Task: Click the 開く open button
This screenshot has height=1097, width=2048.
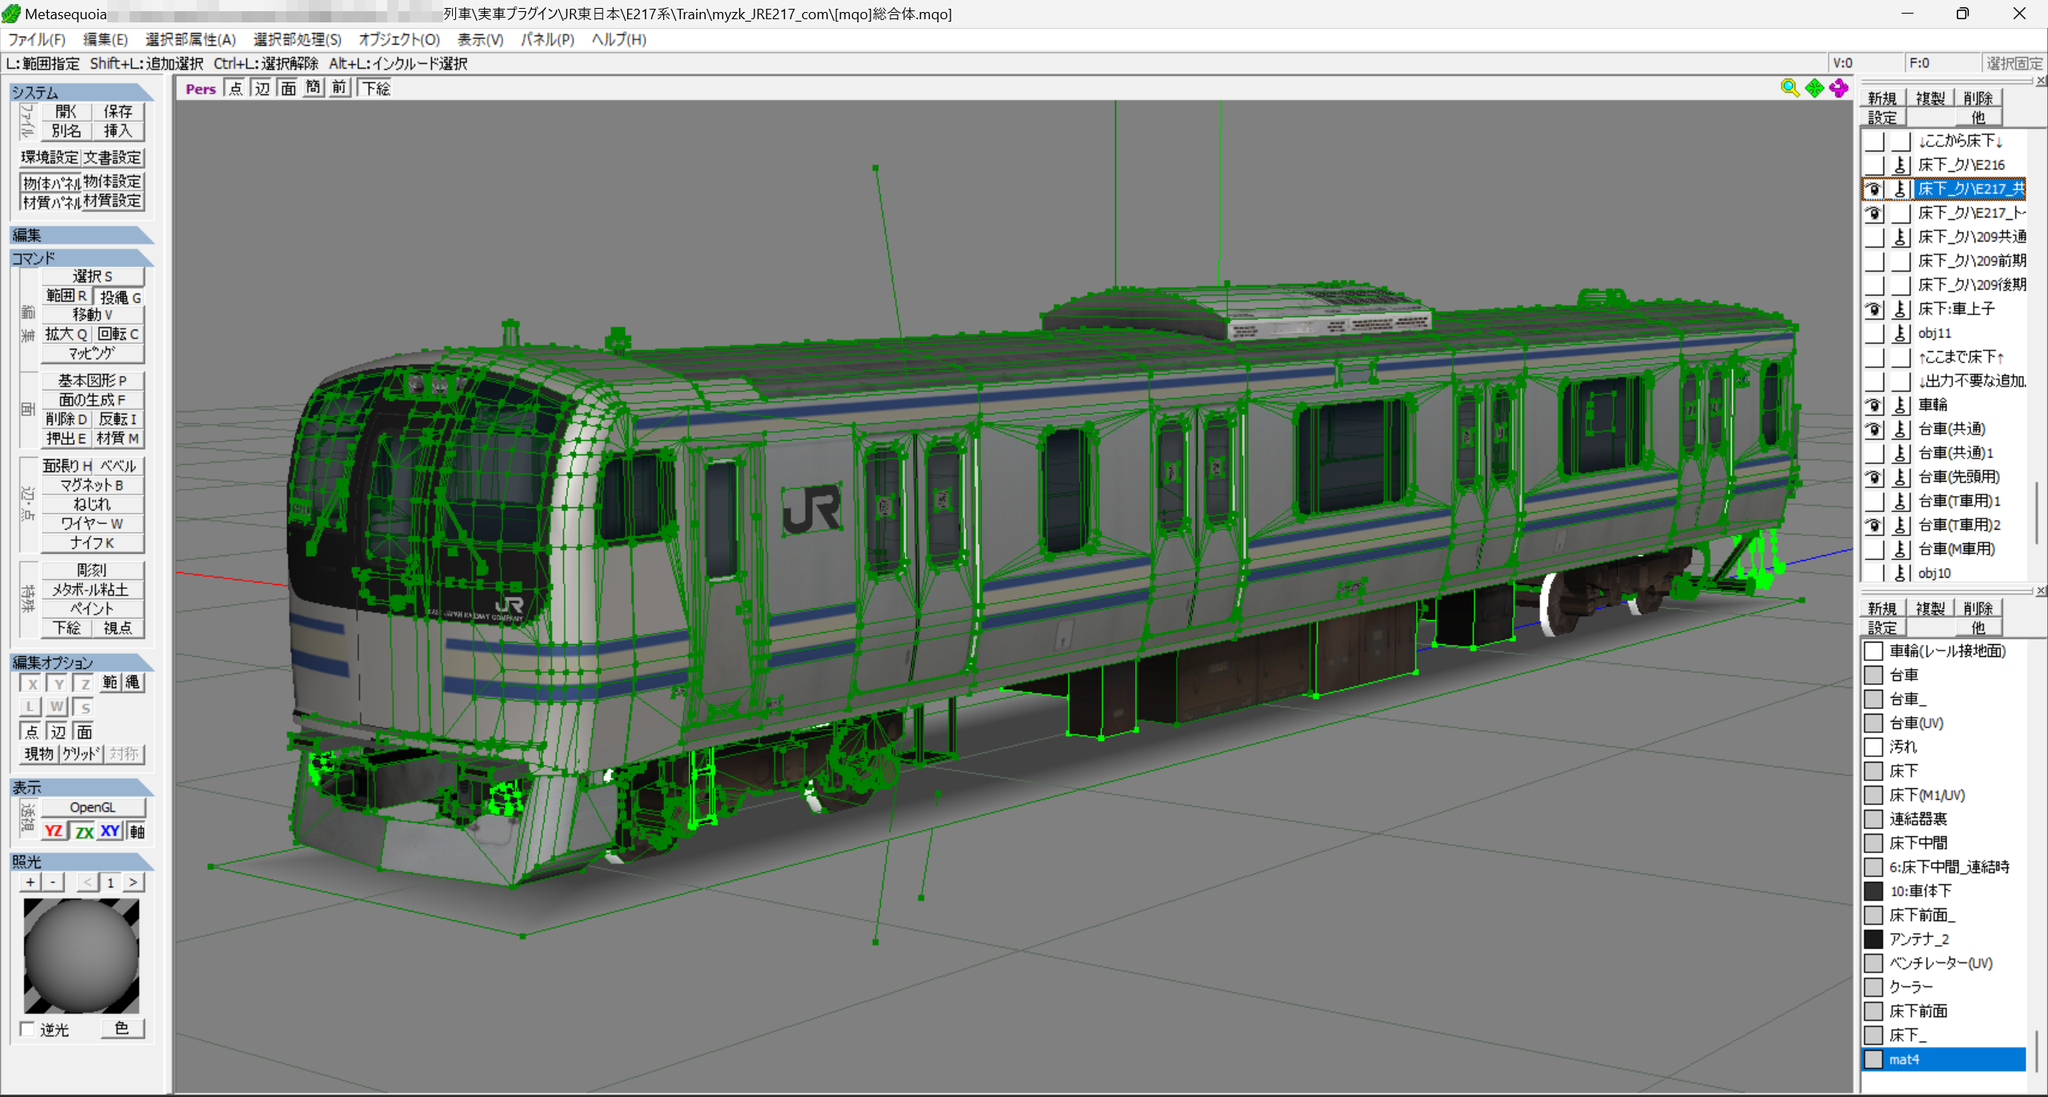Action: [66, 111]
